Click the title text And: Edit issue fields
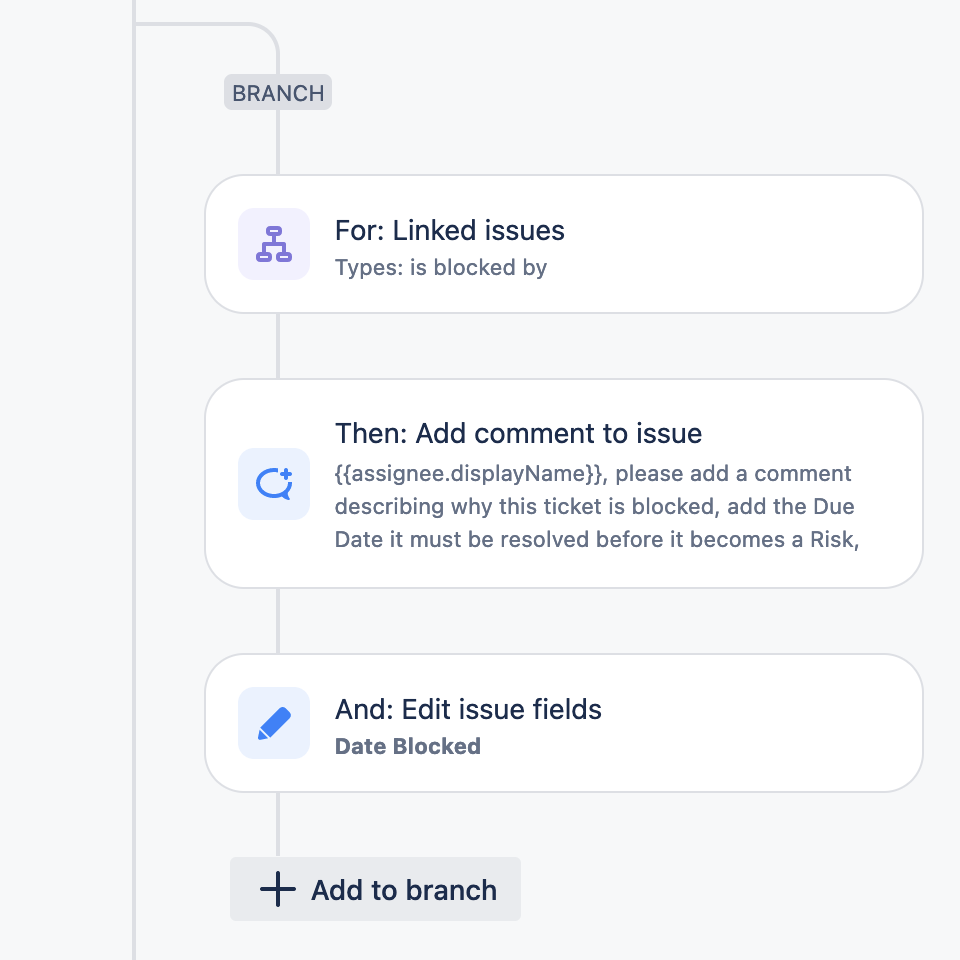 pyautogui.click(x=468, y=709)
